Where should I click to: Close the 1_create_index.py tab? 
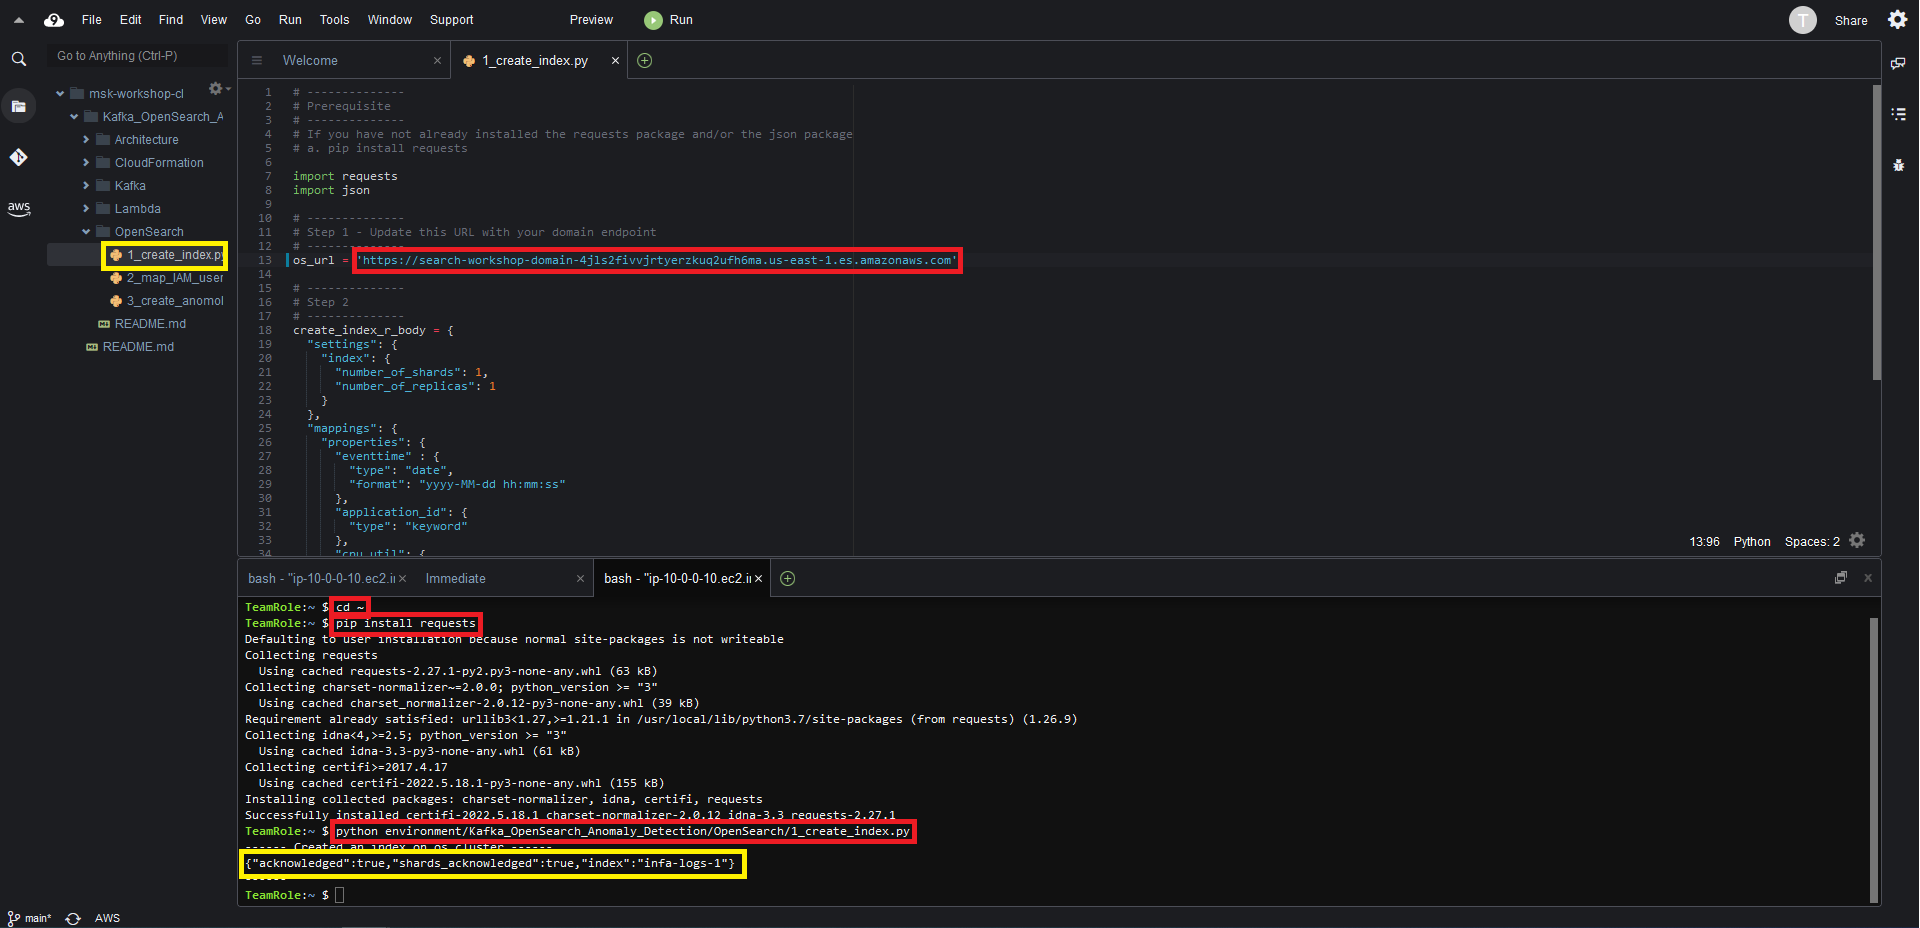pos(615,61)
